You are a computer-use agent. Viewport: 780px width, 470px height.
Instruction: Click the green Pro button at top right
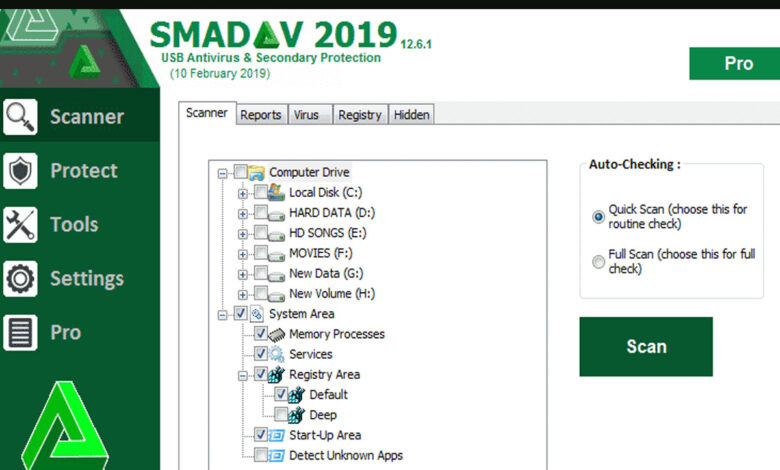click(x=738, y=64)
